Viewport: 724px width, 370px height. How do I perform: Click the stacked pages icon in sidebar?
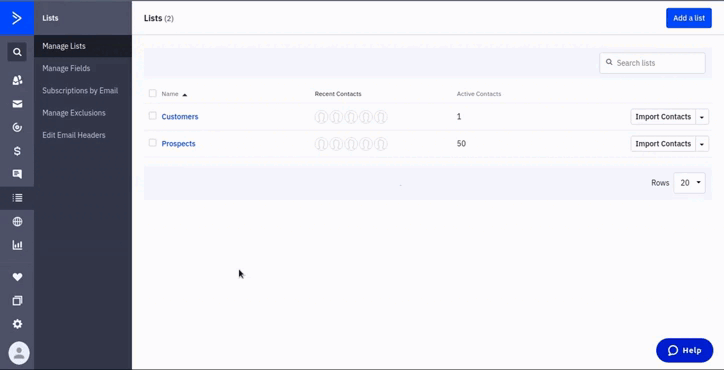pyautogui.click(x=17, y=301)
